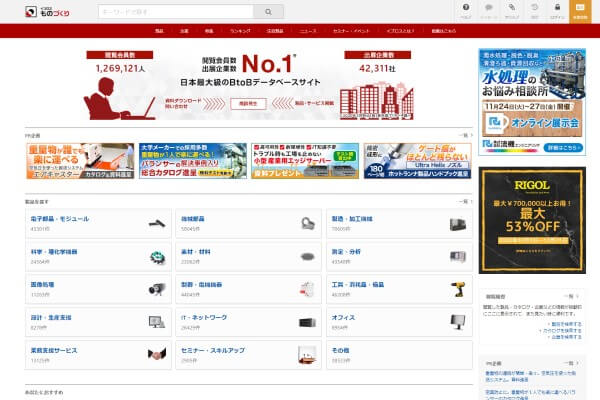Click the bearing icon in second category card

click(307, 224)
